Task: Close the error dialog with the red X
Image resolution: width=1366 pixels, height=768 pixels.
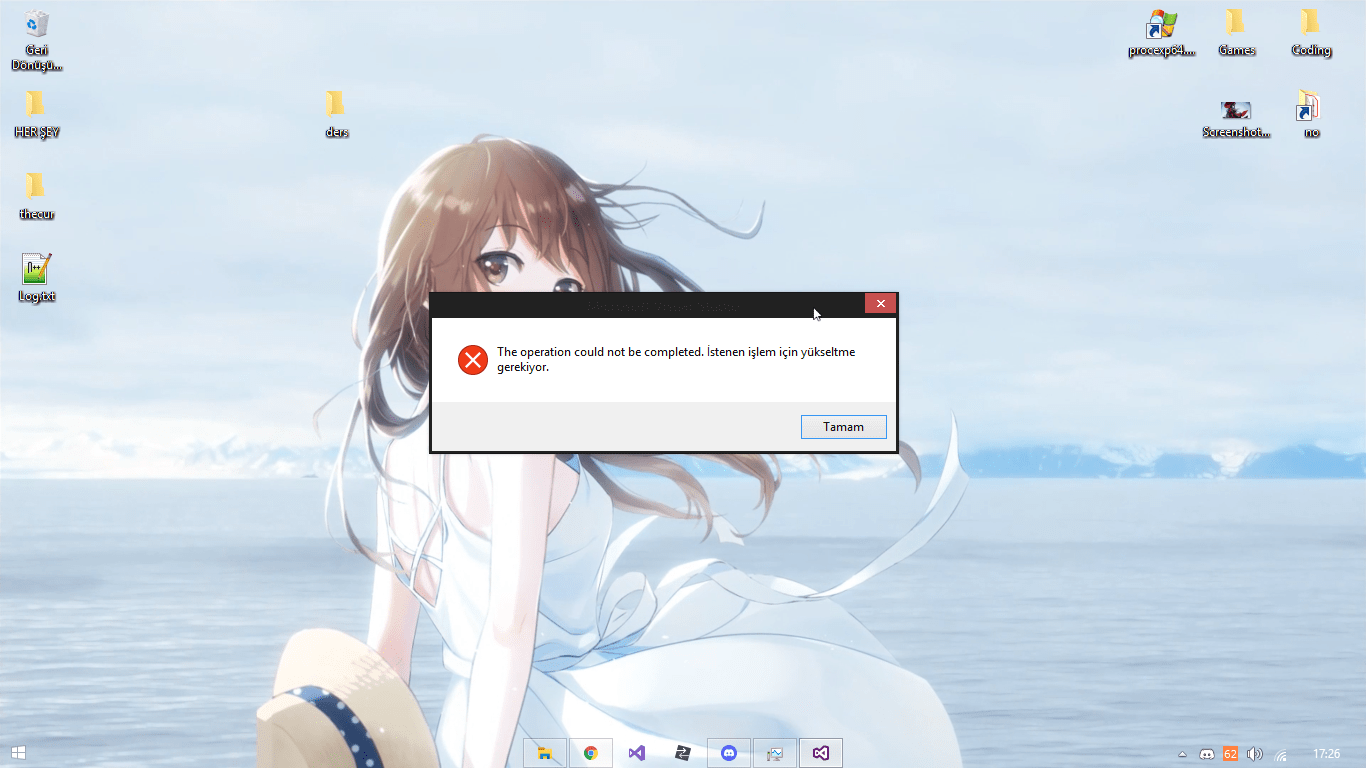Action: [x=880, y=303]
